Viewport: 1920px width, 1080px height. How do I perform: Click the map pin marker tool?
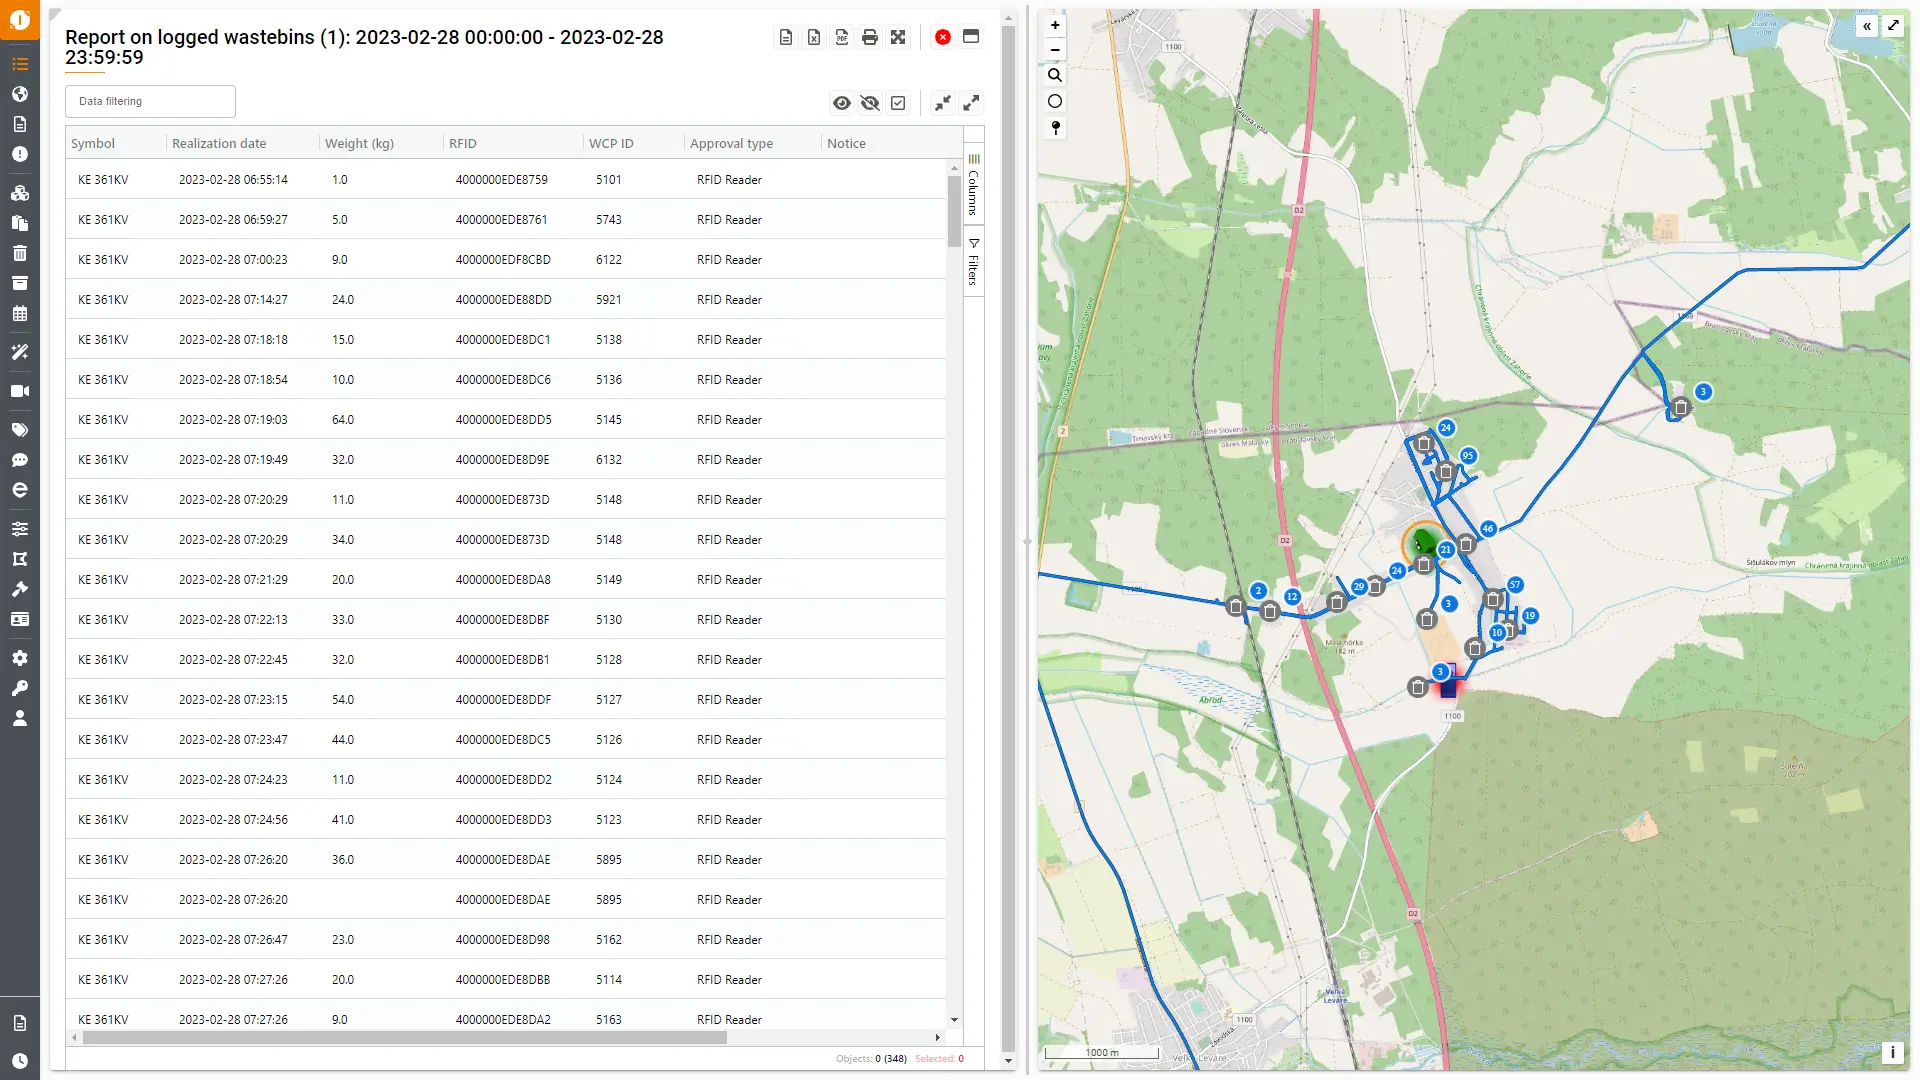(1055, 127)
